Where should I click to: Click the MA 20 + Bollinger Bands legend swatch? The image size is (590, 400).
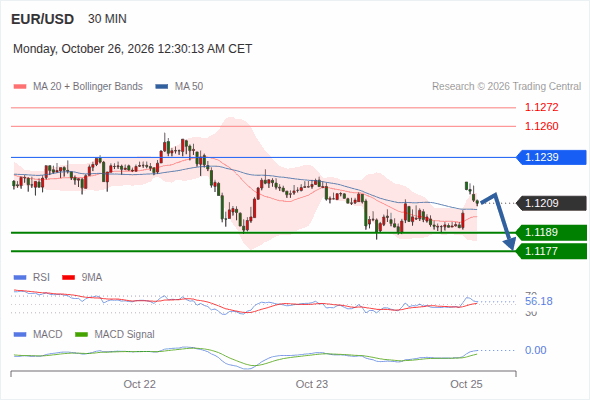pyautogui.click(x=20, y=87)
